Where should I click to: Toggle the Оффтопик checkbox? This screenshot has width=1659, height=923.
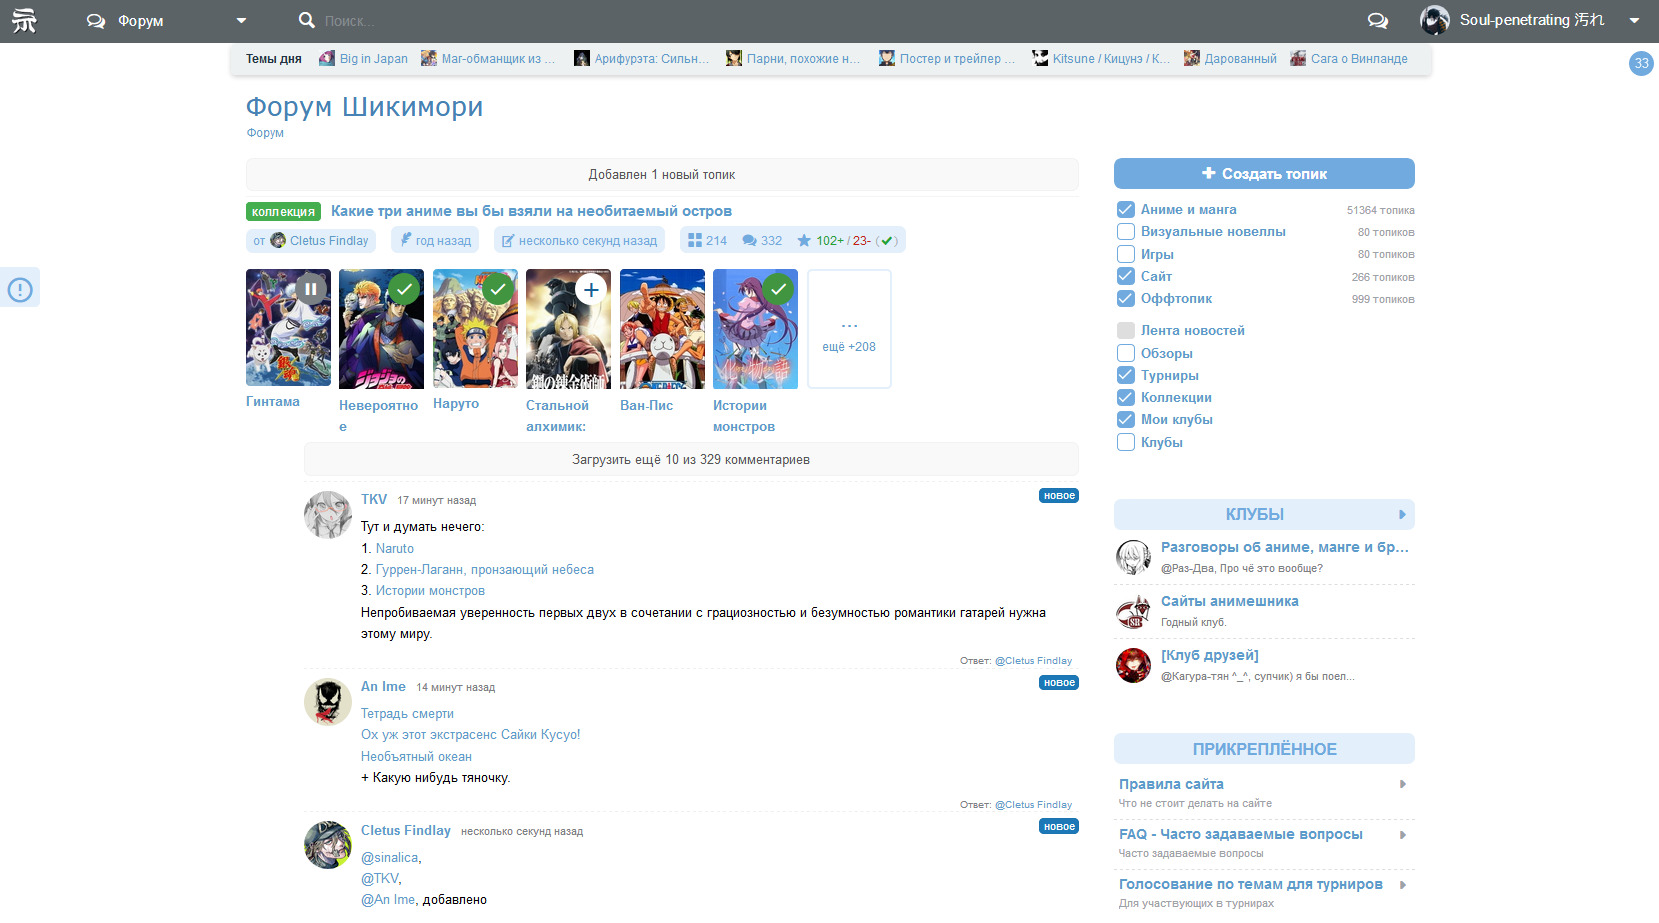tap(1125, 298)
